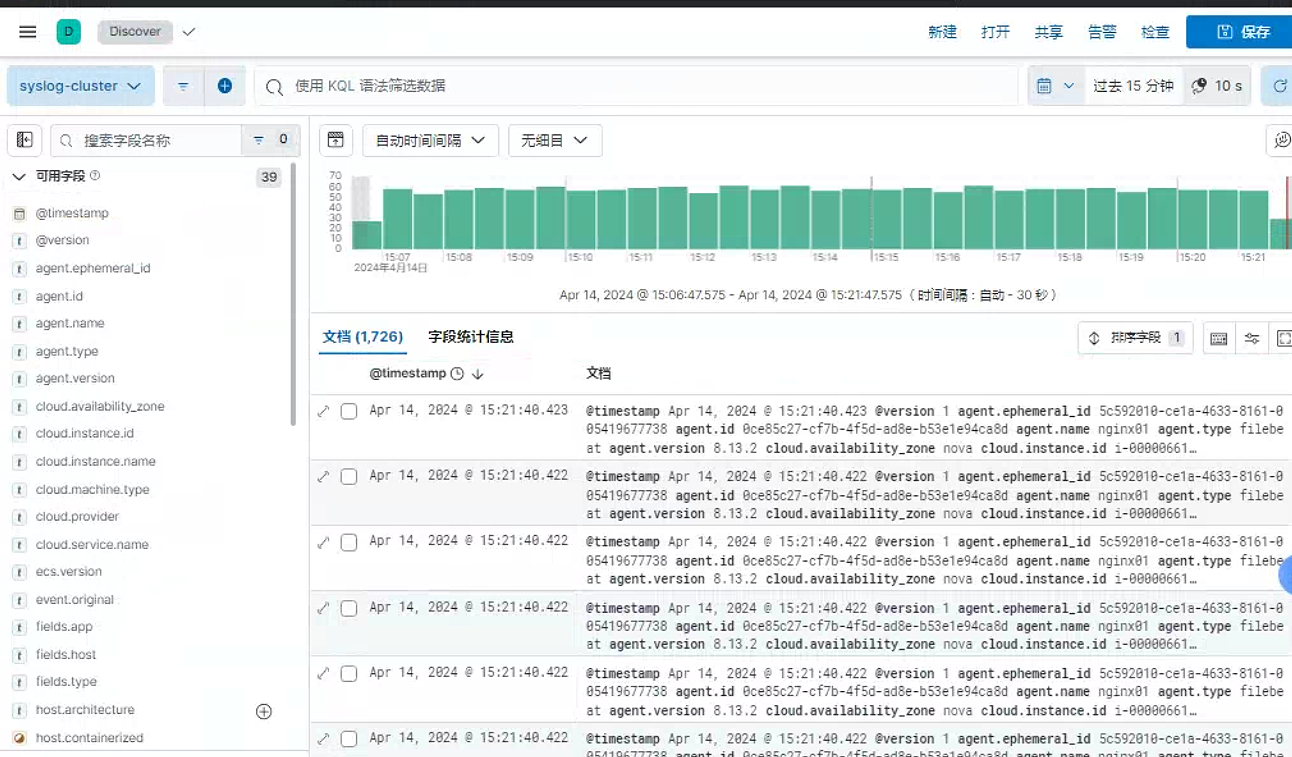This screenshot has height=757, width=1292.
Task: Click the sort arrow on @timestamp column
Action: coord(478,374)
